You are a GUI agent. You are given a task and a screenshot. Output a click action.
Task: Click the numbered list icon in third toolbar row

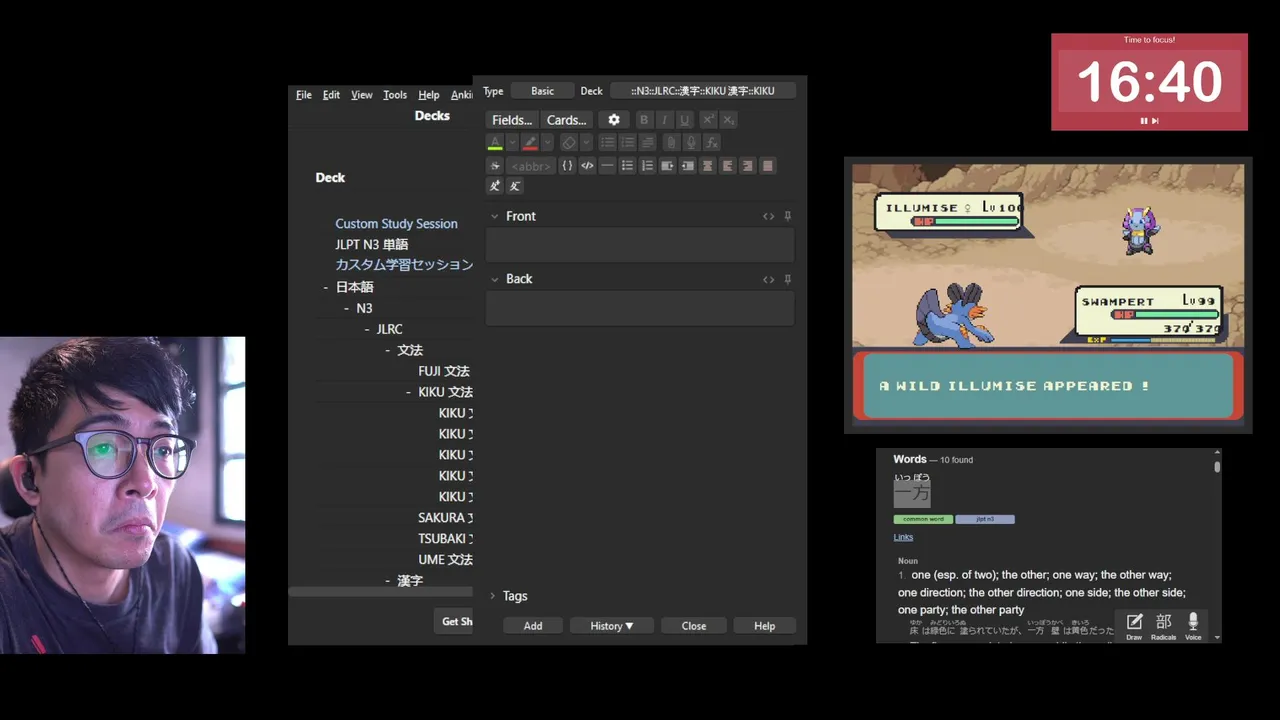tap(647, 166)
